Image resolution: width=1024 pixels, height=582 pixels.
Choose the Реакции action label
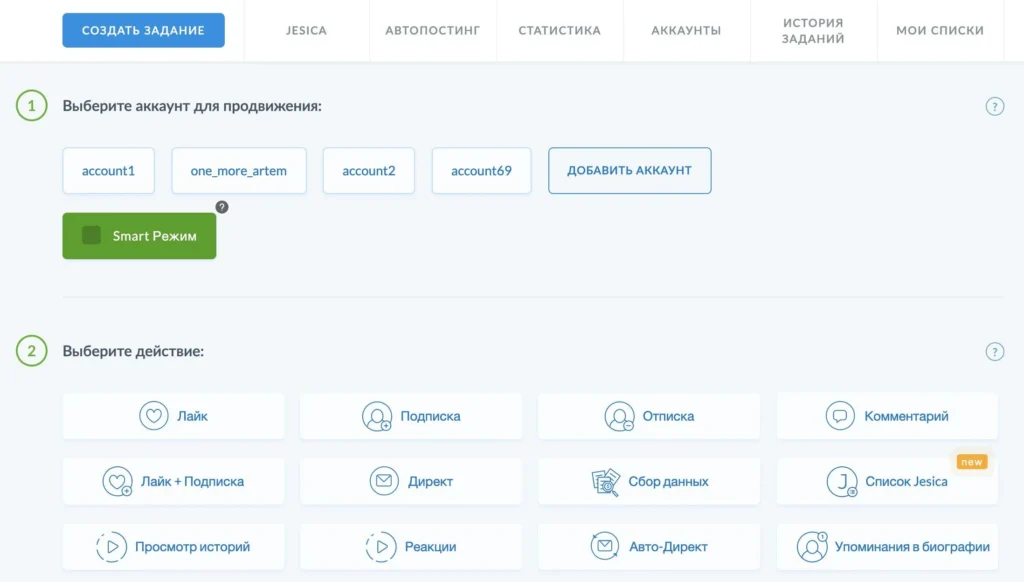(430, 547)
